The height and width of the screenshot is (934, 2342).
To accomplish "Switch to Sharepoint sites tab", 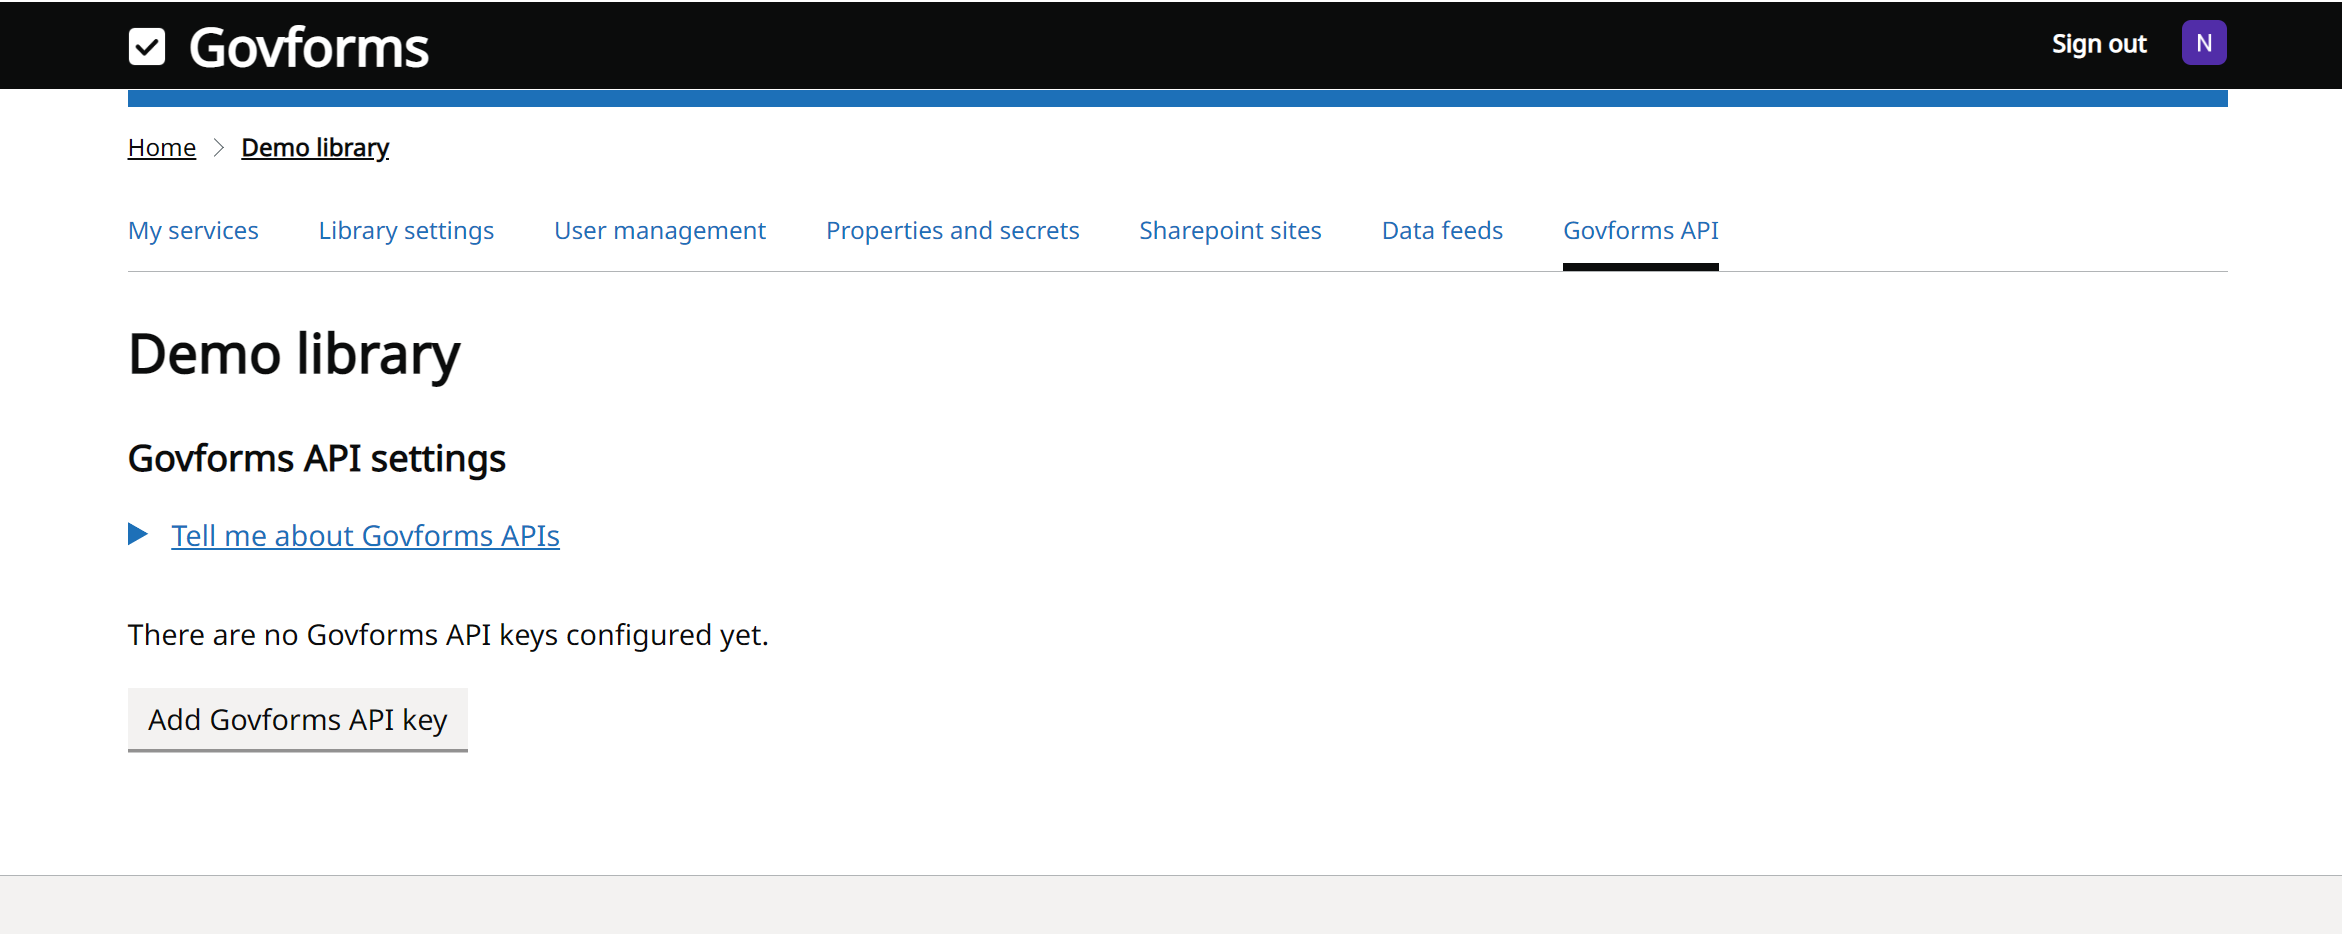I will tap(1230, 231).
